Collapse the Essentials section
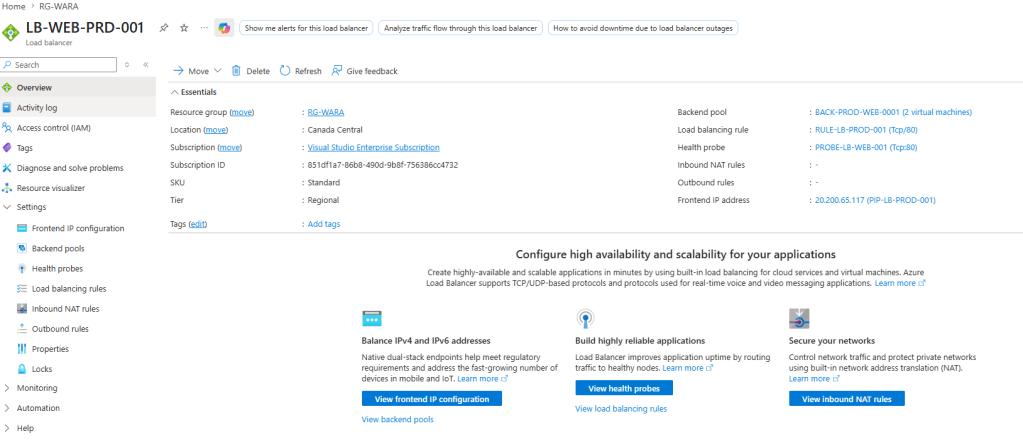Viewport: 1023px width, 448px height. tap(176, 92)
